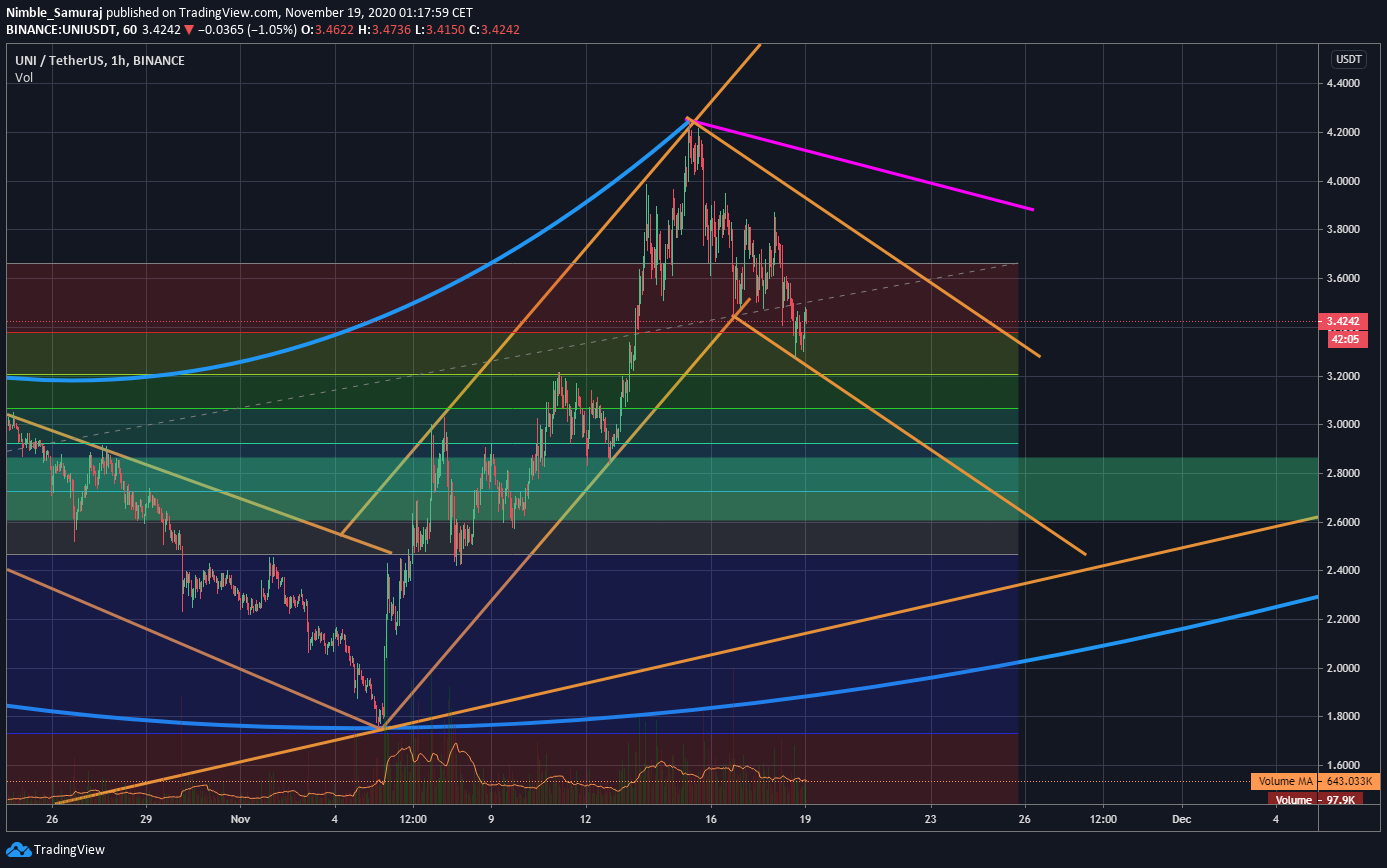
Task: Click the 4.0000 price axis label
Action: pyautogui.click(x=1342, y=182)
